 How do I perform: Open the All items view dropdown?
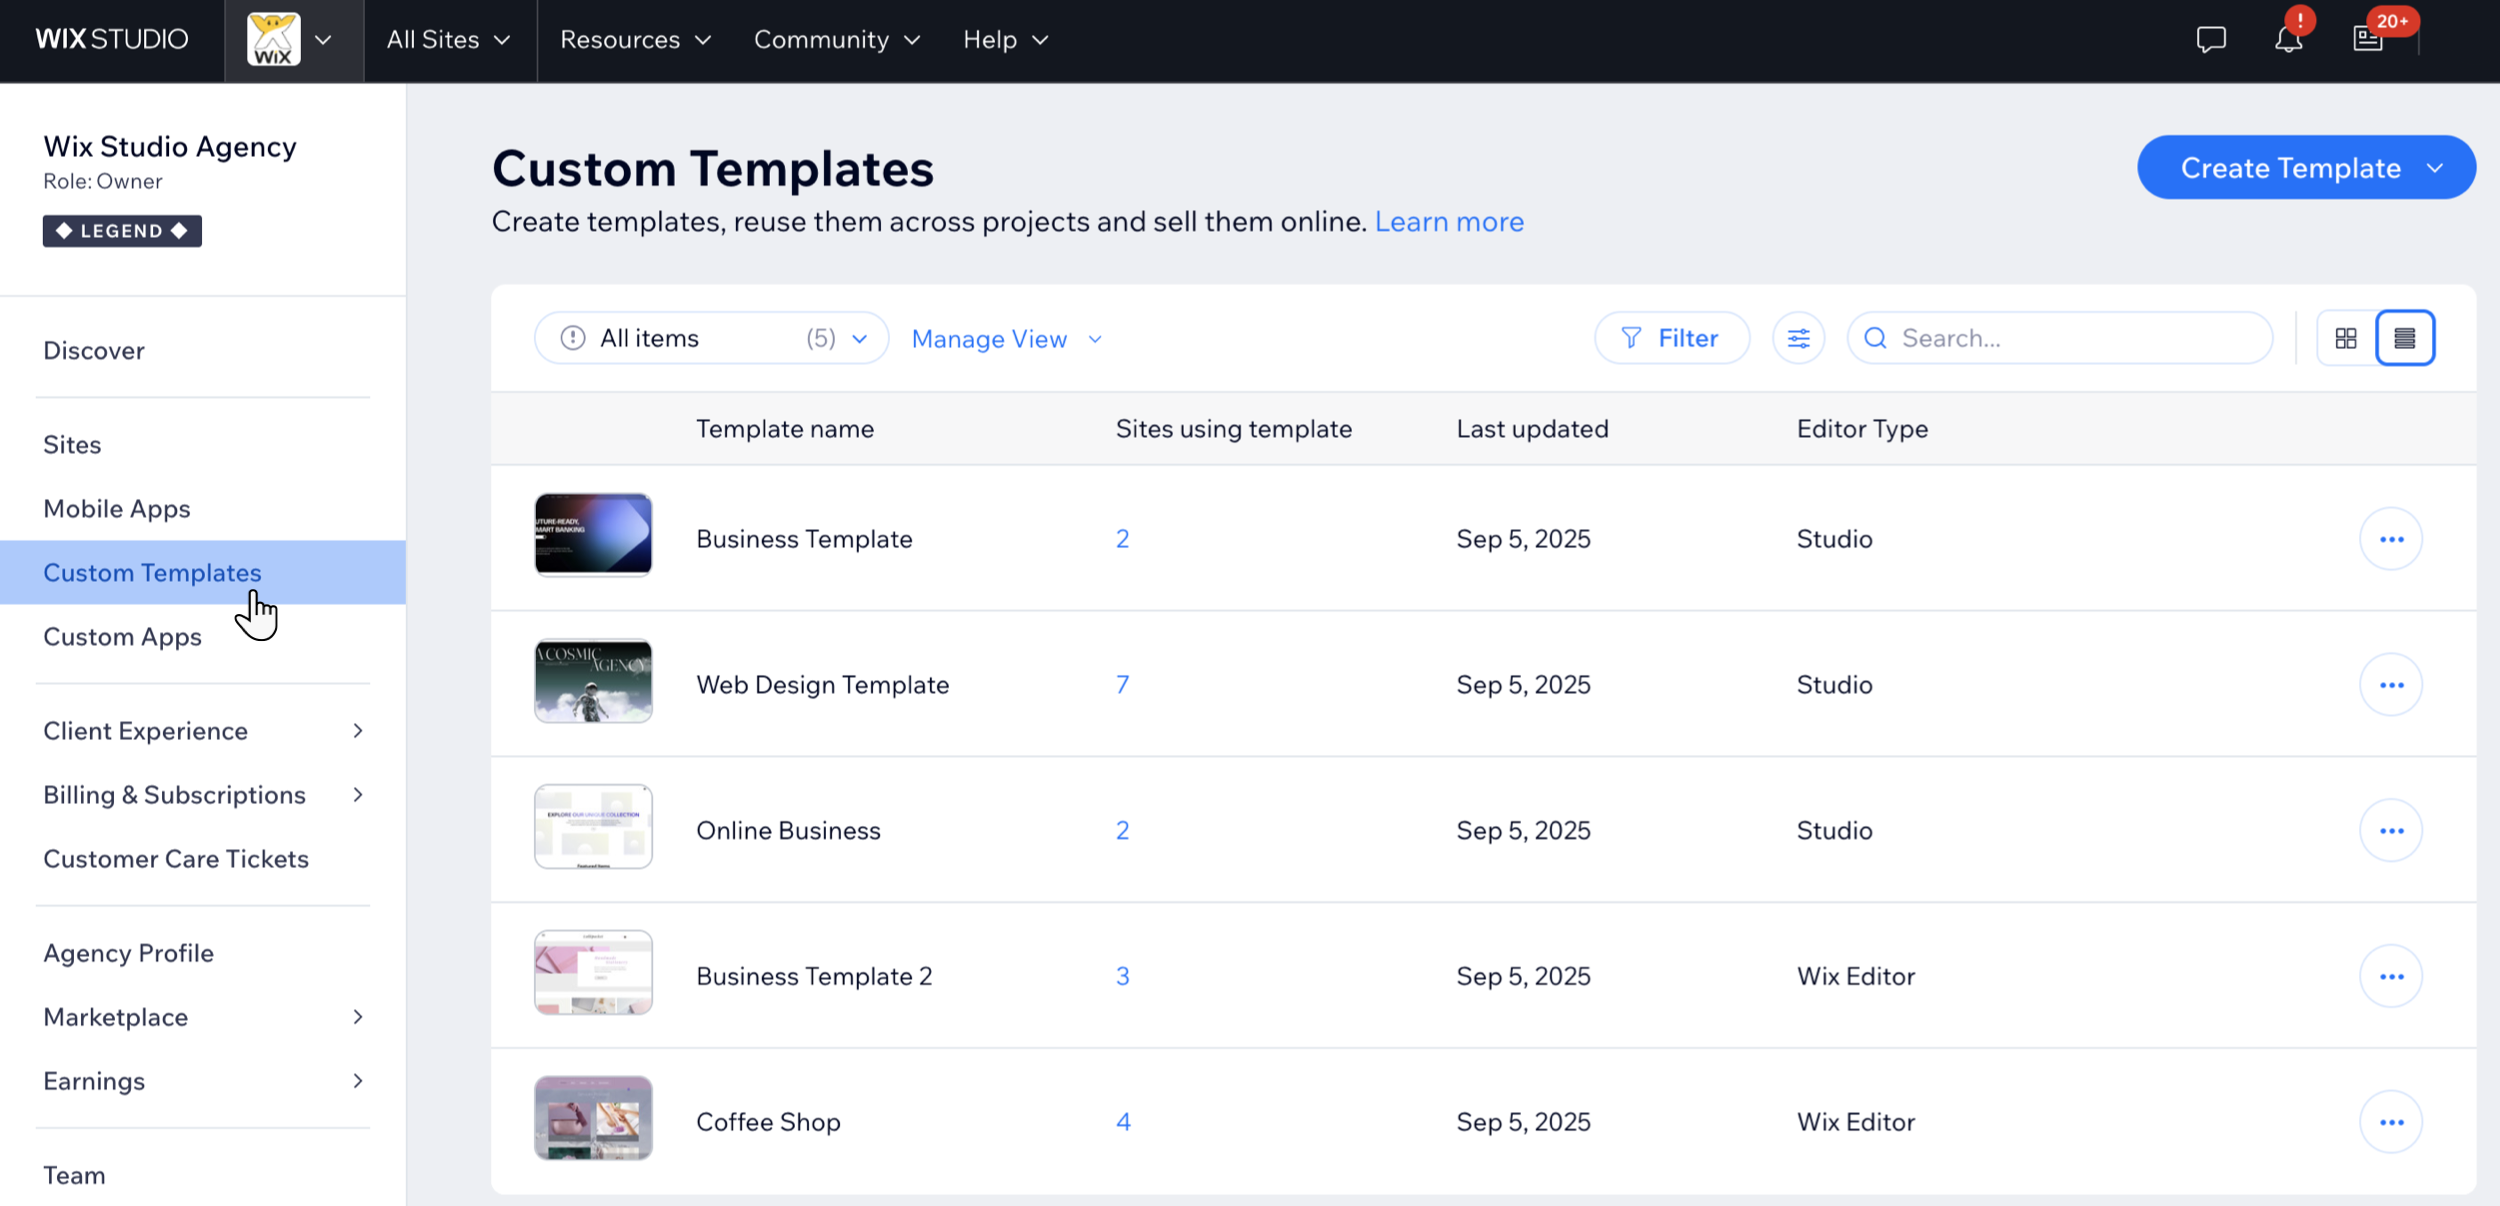coord(711,338)
